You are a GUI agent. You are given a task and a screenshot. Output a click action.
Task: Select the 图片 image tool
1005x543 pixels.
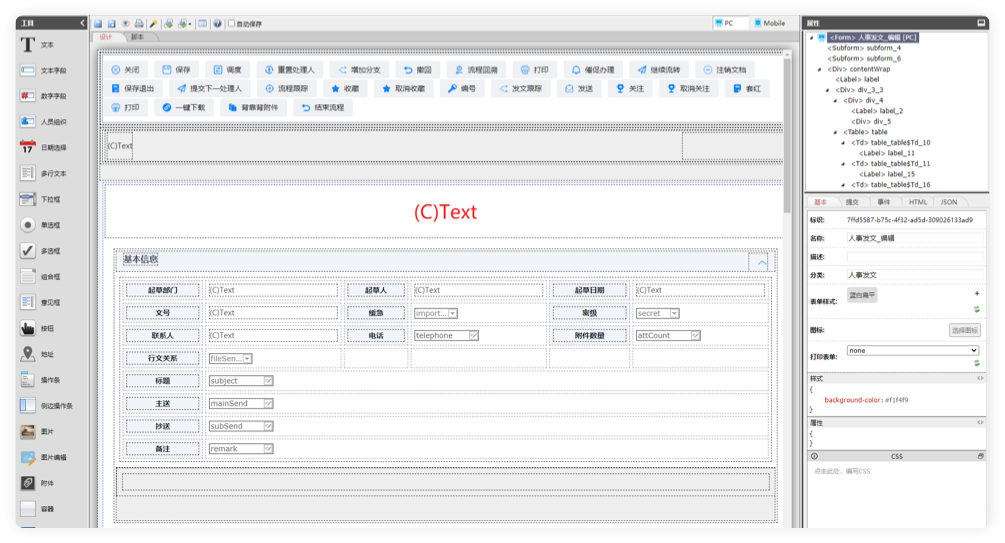pos(38,431)
